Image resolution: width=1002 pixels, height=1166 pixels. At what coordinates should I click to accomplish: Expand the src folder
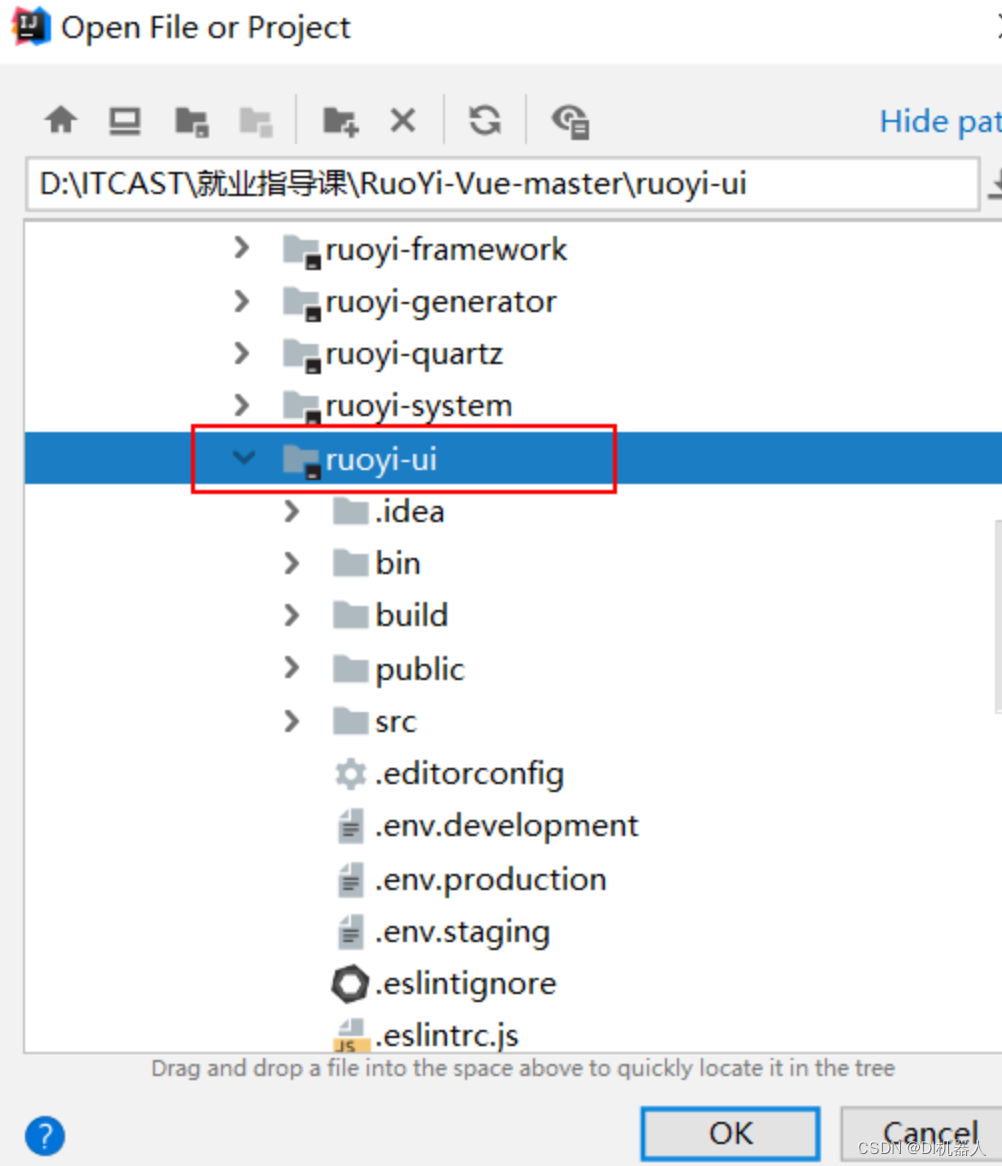click(292, 721)
